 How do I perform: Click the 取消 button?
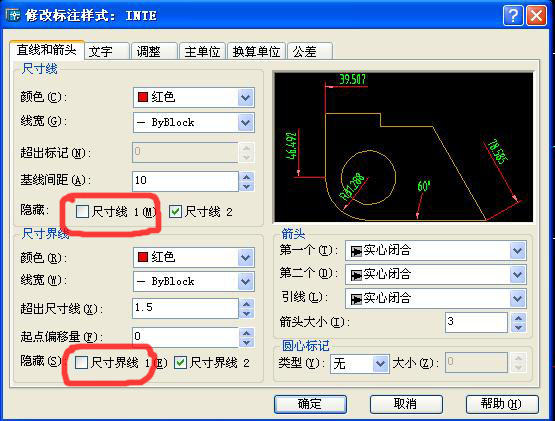pyautogui.click(x=406, y=404)
